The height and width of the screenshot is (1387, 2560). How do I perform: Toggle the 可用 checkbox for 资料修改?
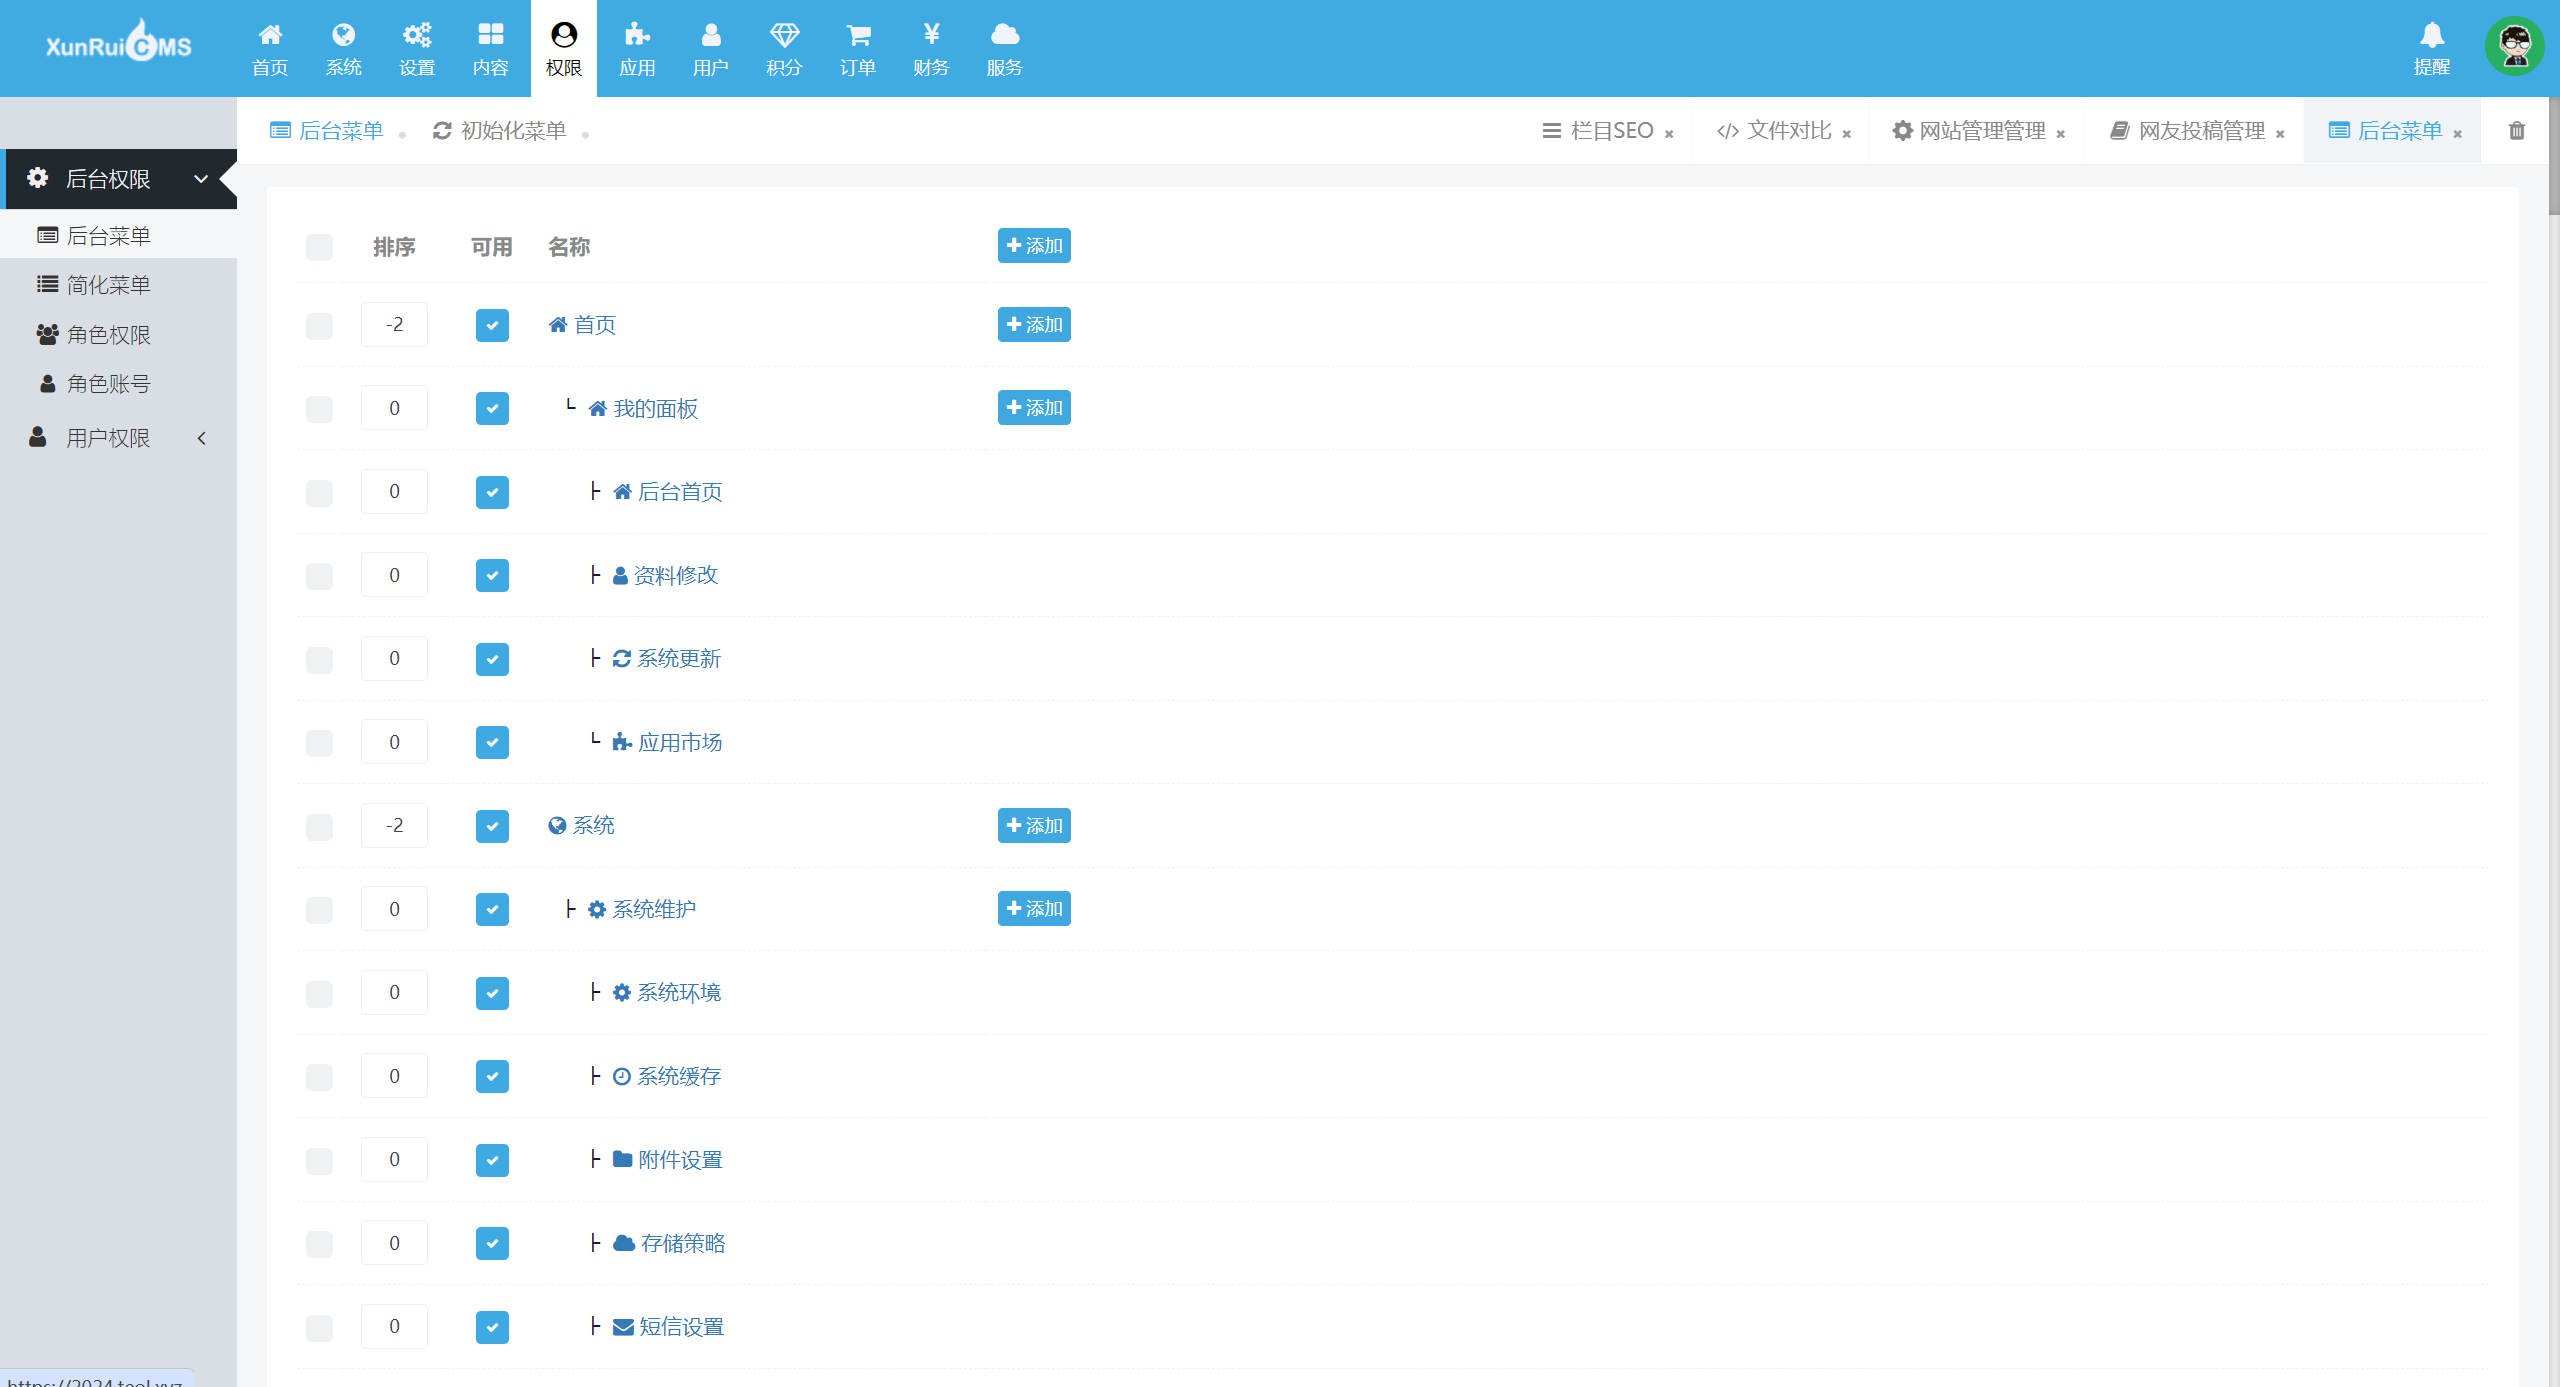point(492,575)
